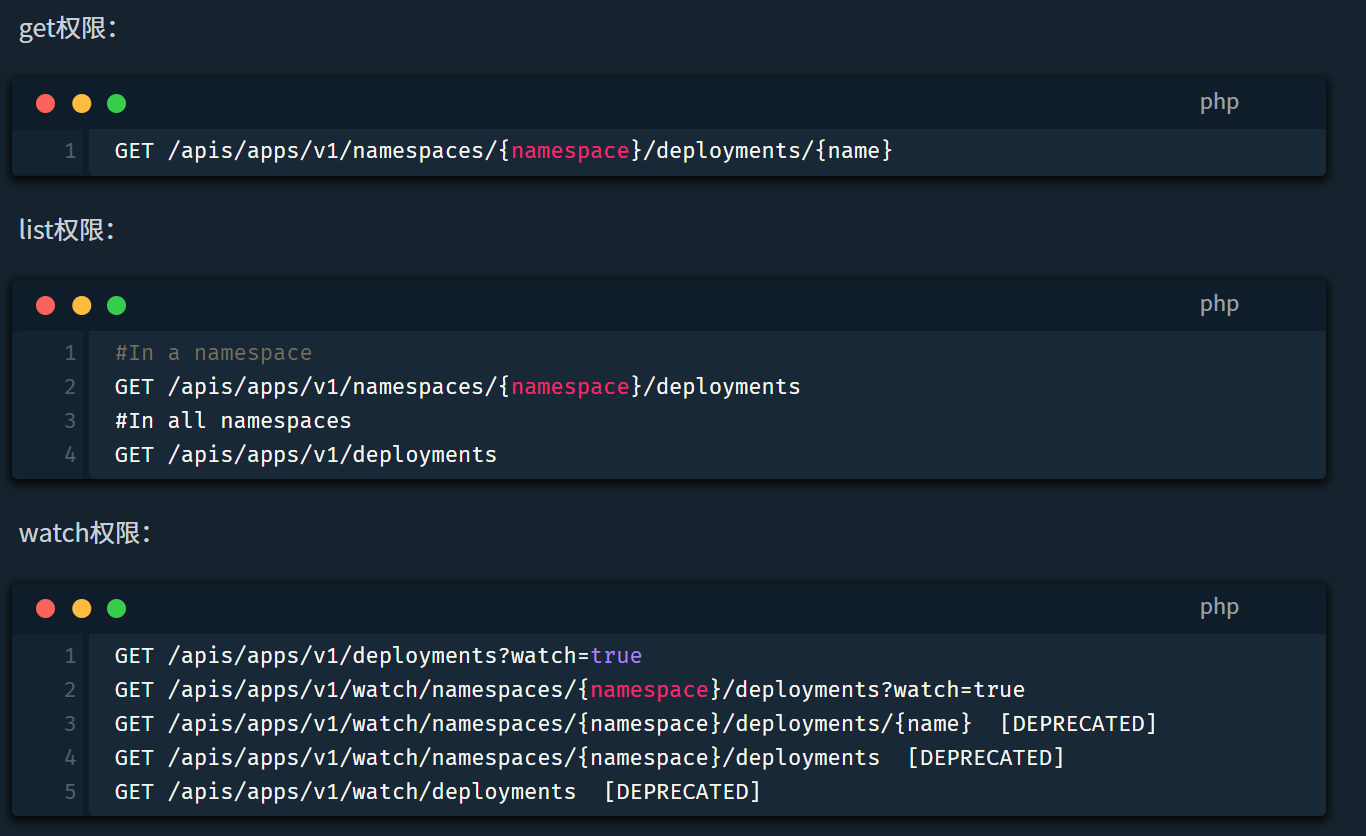The width and height of the screenshot is (1366, 836).
Task: Click green dot in get权限 code block
Action: 116,103
